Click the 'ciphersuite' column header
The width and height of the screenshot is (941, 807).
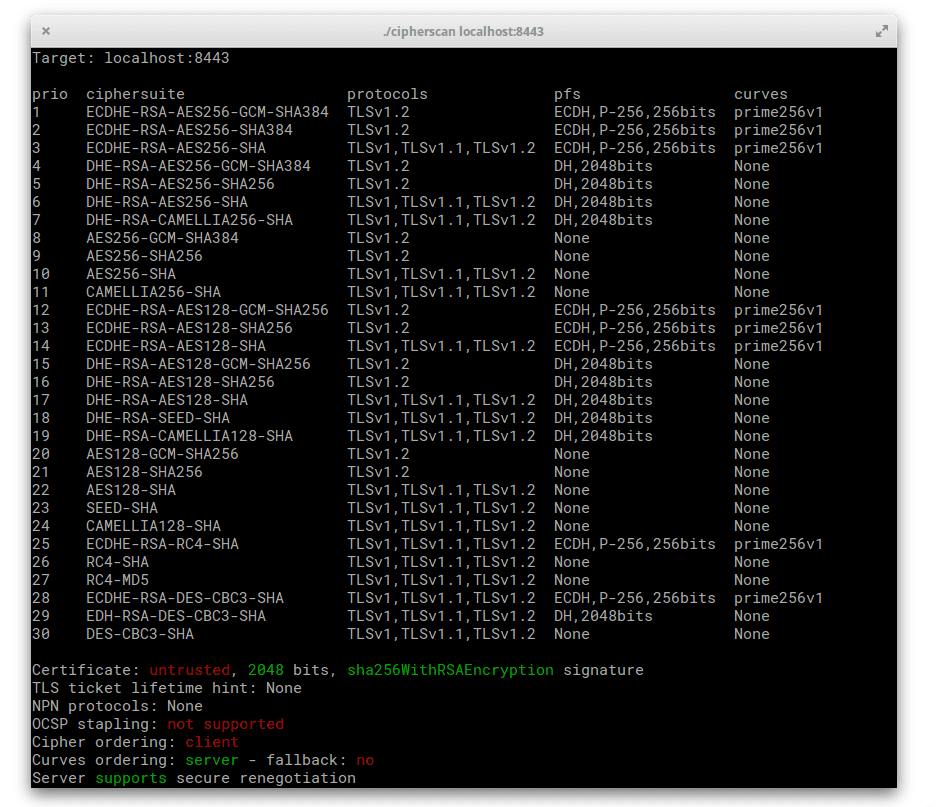coord(136,94)
